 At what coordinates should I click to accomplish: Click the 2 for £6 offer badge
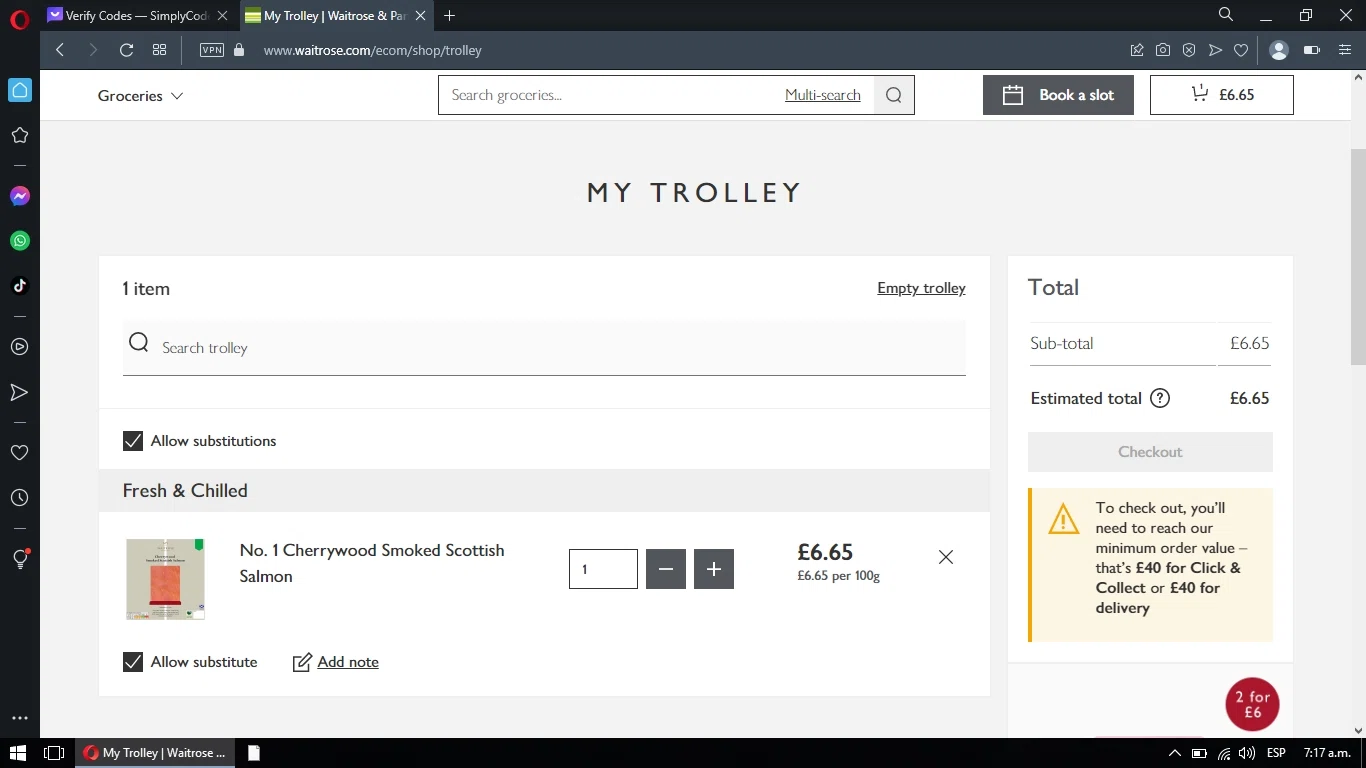[x=1252, y=704]
